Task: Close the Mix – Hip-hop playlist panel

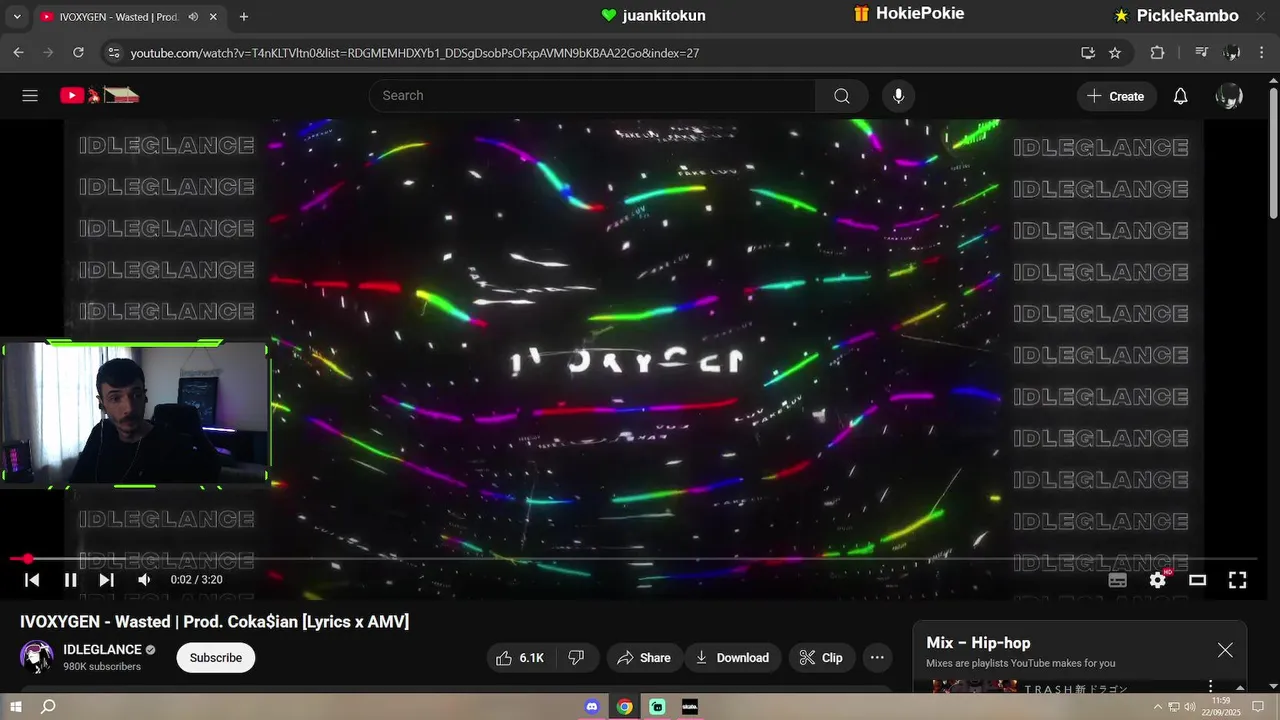Action: pos(1225,650)
